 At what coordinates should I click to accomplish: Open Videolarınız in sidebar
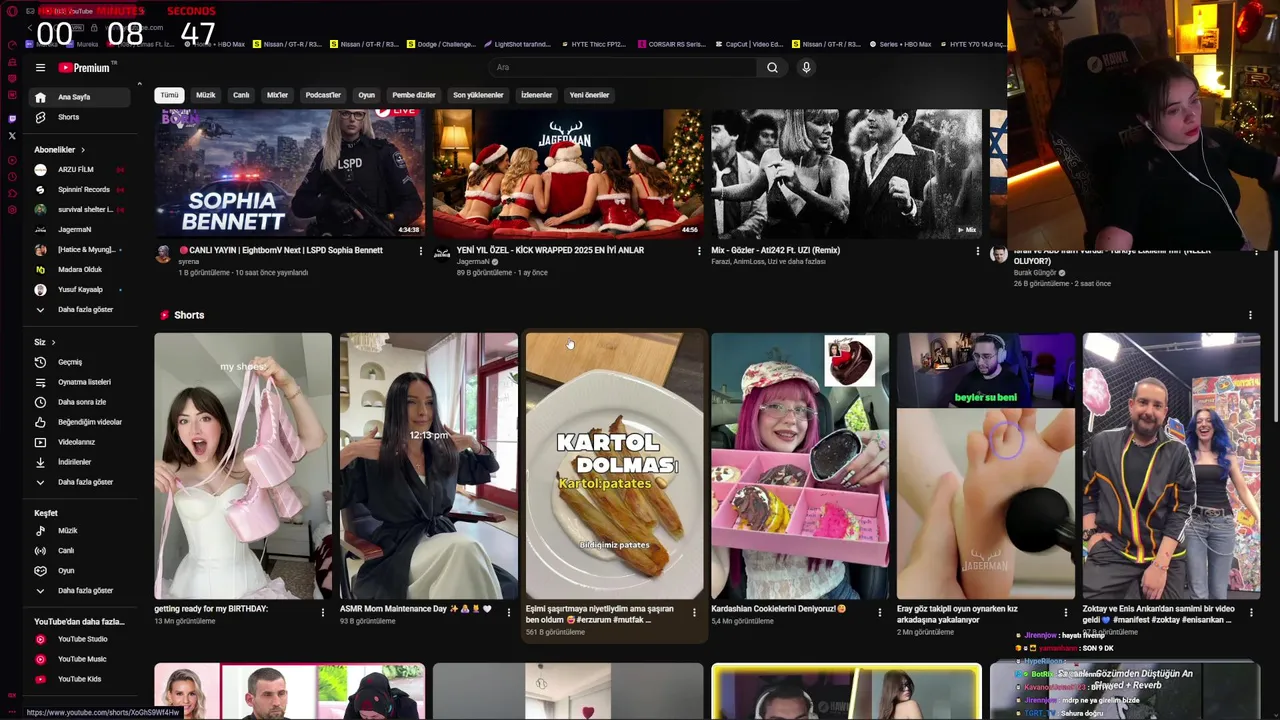click(80, 442)
